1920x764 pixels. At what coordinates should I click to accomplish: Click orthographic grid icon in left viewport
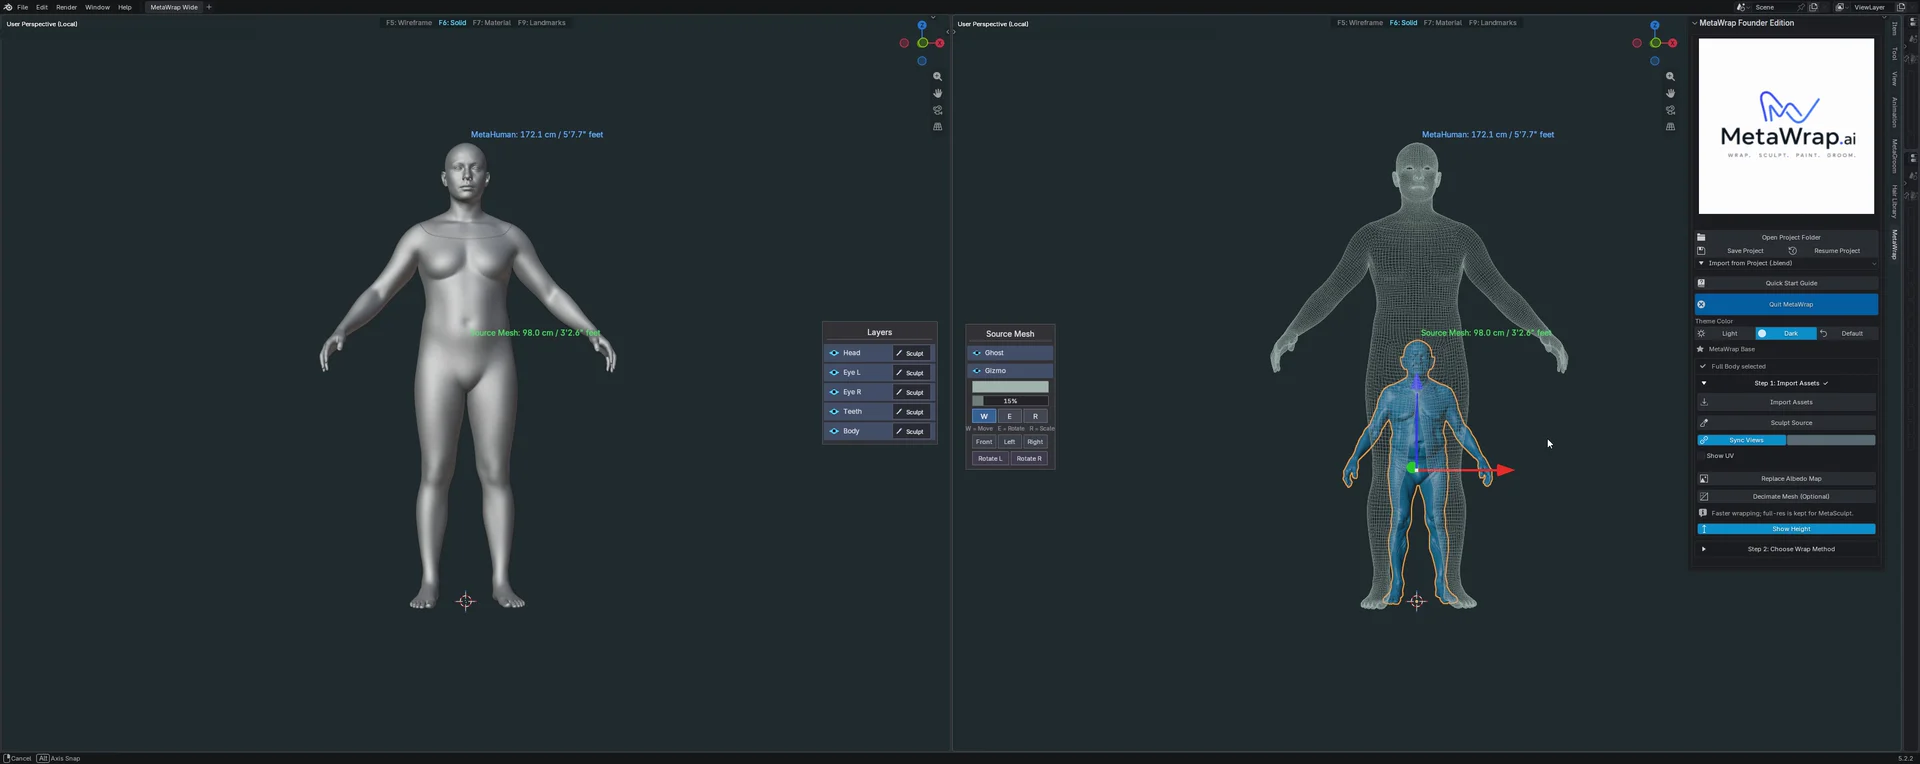pyautogui.click(x=937, y=127)
